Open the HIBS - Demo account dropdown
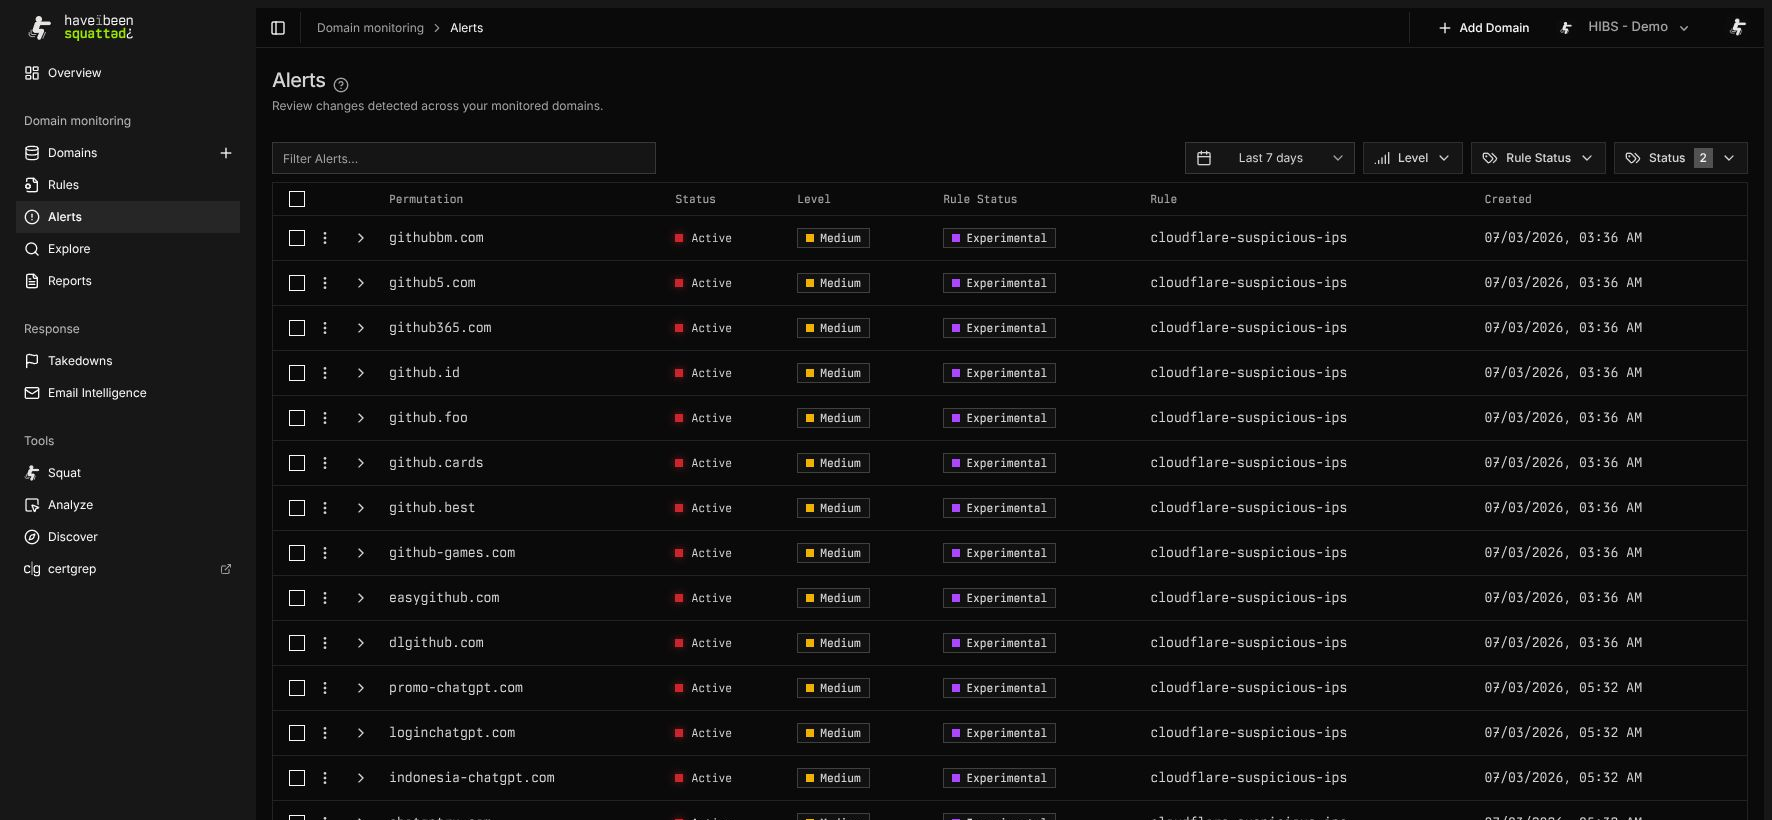This screenshot has height=820, width=1772. tap(1624, 28)
